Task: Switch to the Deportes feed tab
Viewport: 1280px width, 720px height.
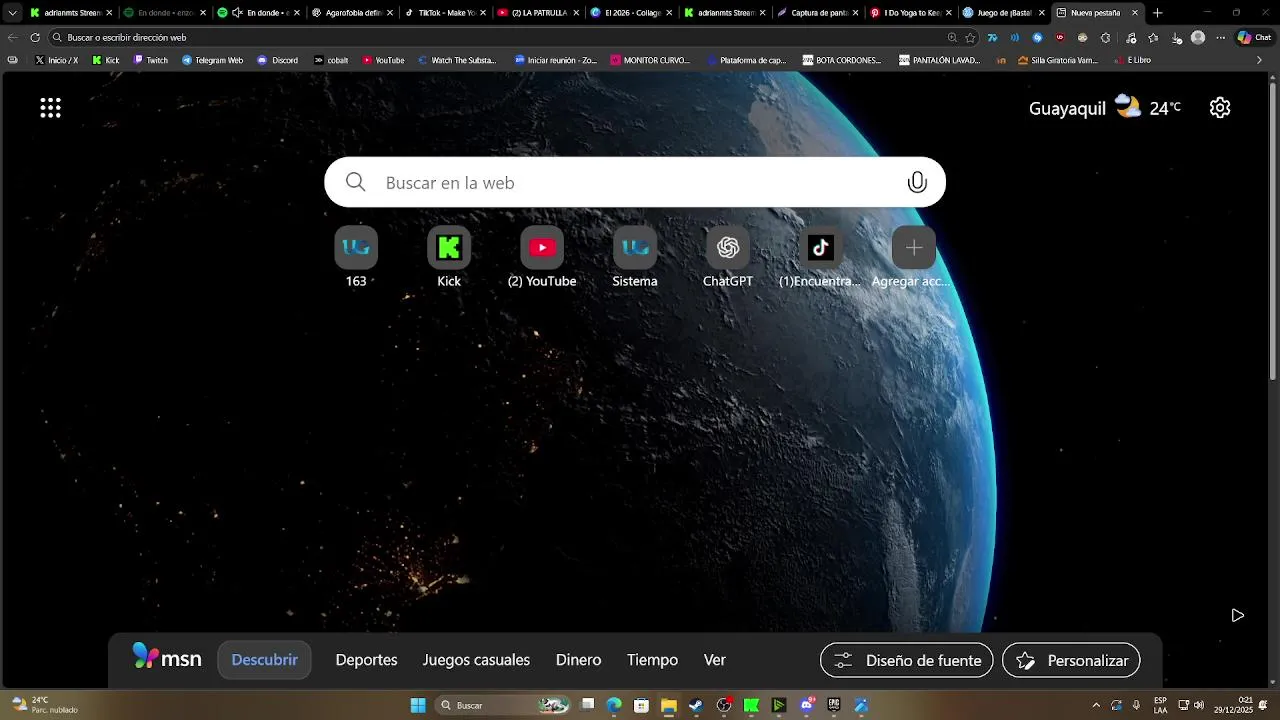Action: click(366, 660)
